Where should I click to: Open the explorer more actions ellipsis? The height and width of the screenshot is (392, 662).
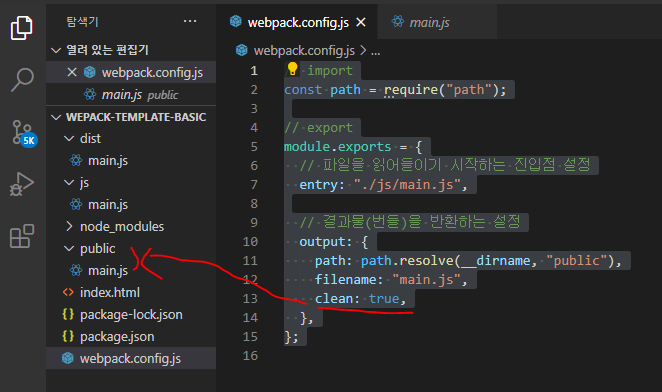point(190,21)
